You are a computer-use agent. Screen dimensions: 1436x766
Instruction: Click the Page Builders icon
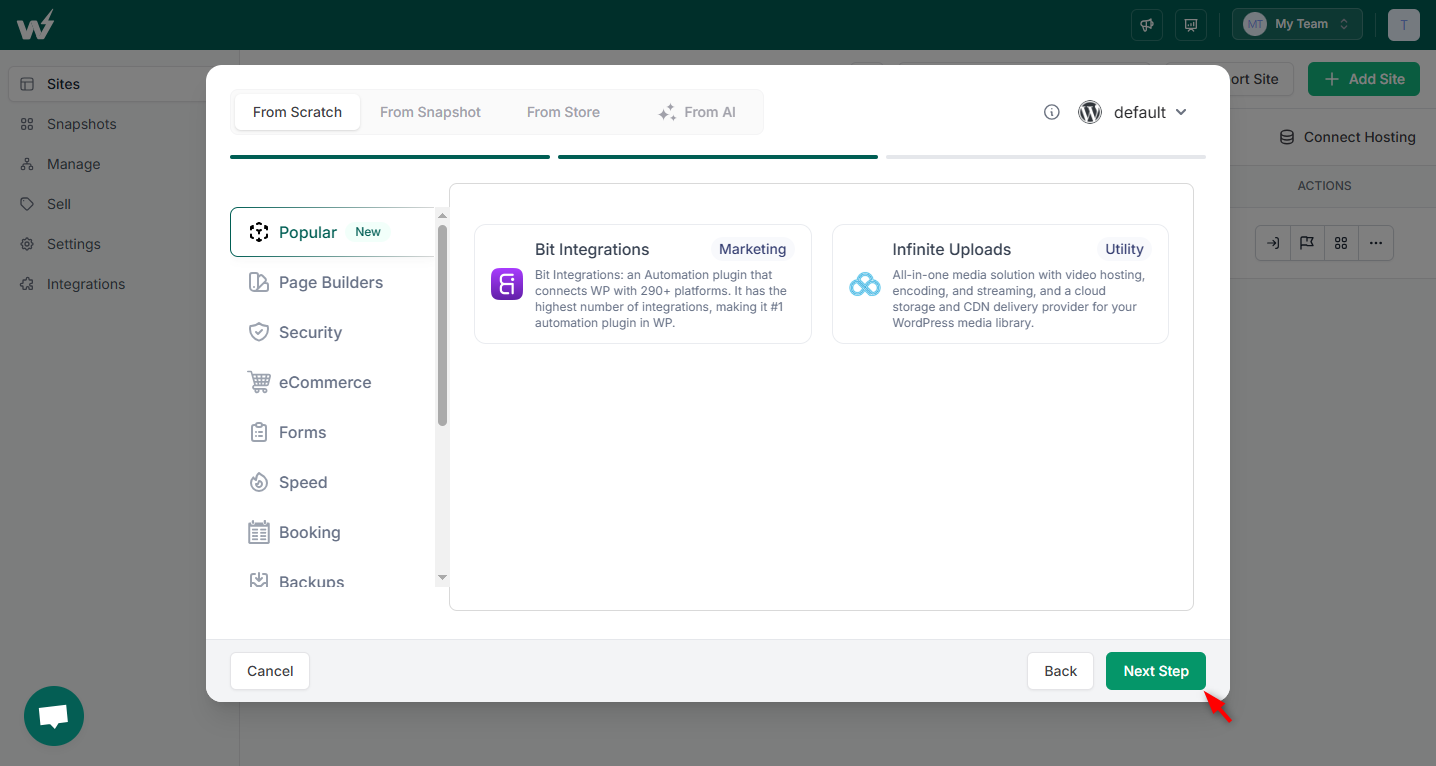point(259,282)
